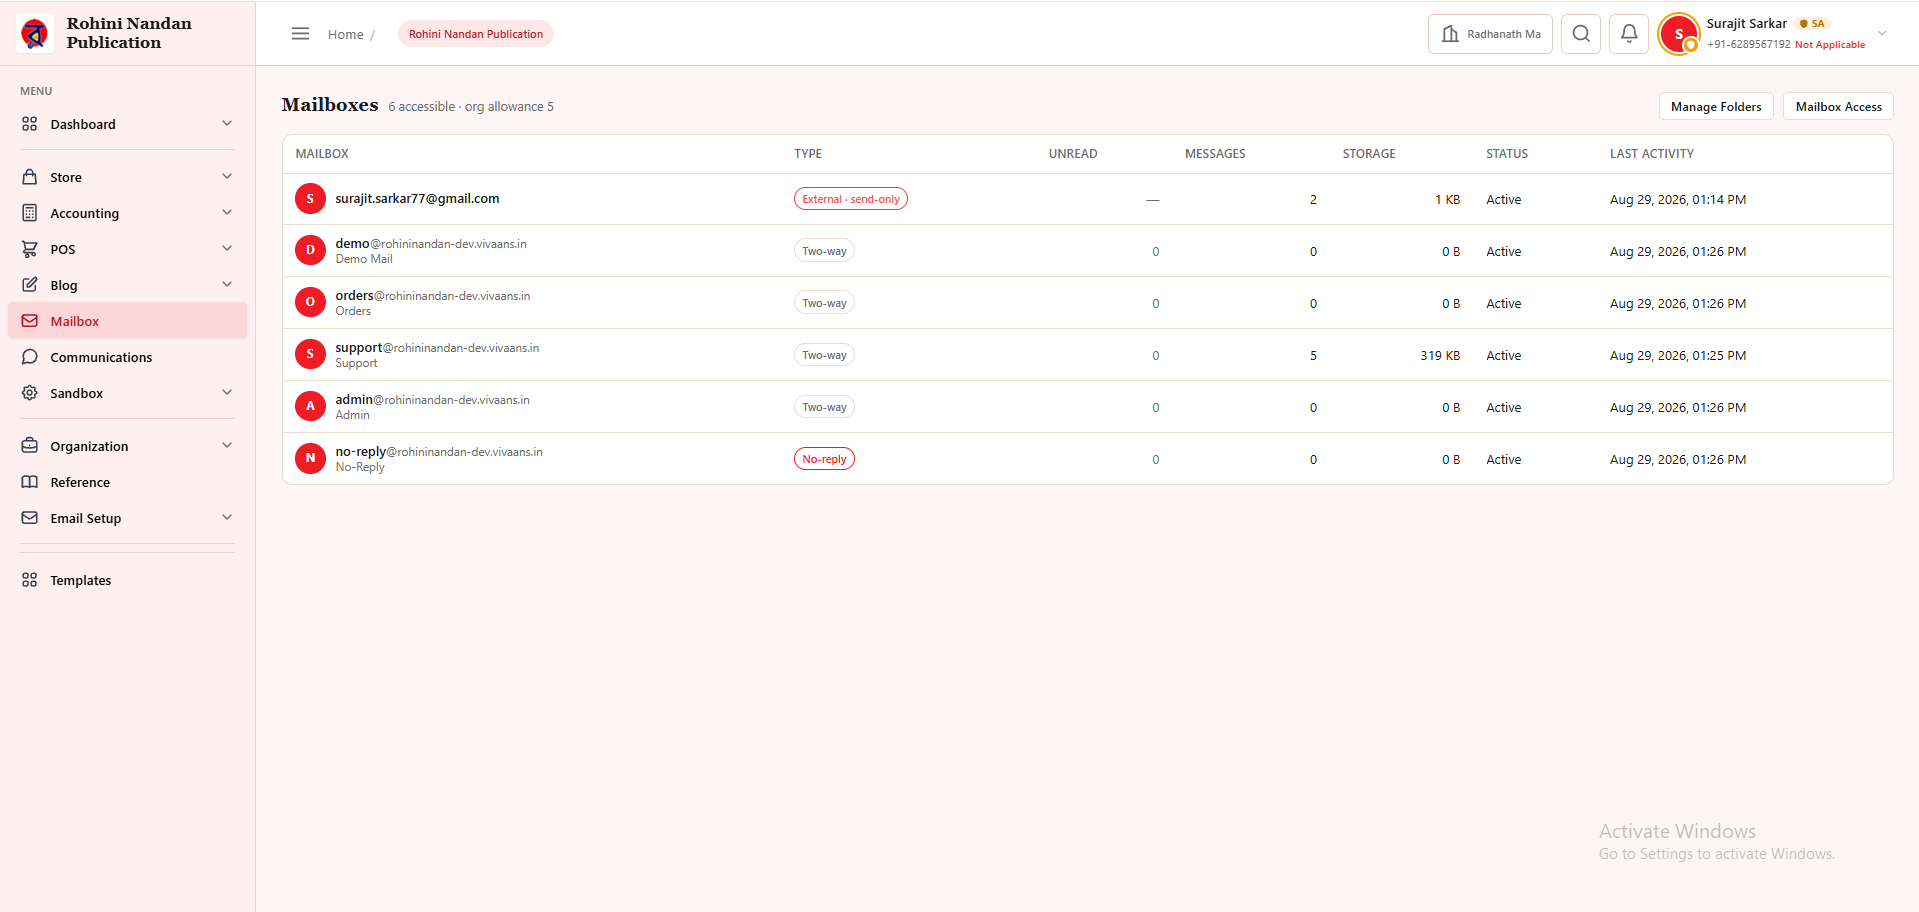Click the Dashboard grid icon in sidebar
1919x912 pixels.
pos(30,124)
